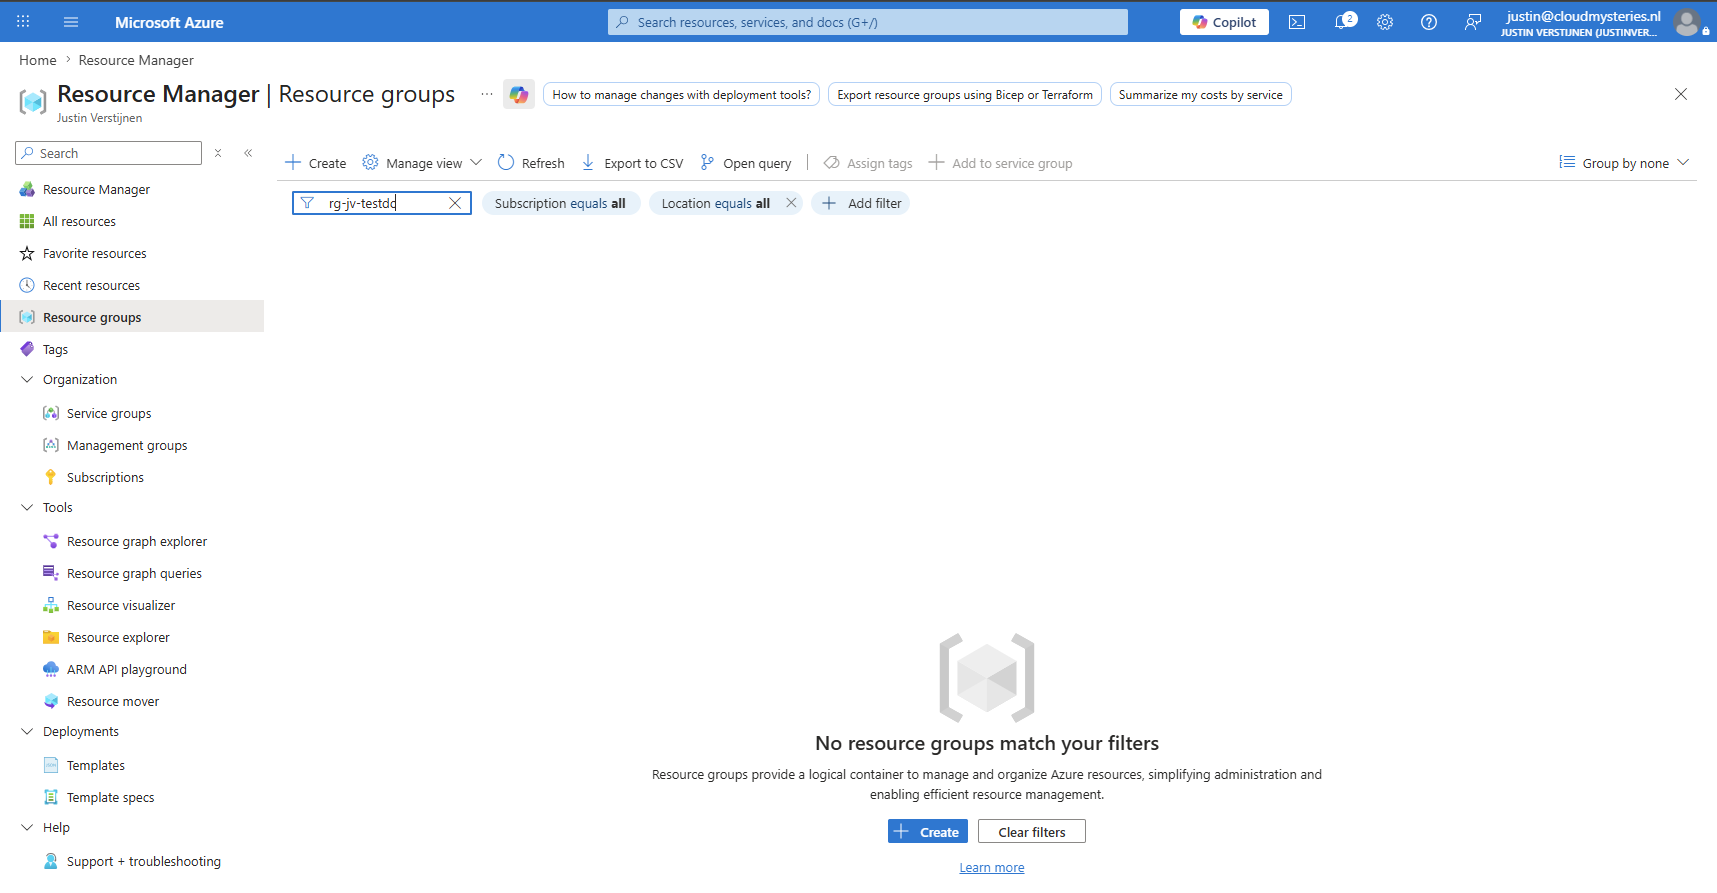Click the top search resources field
Image resolution: width=1717 pixels, height=893 pixels.
[868, 22]
